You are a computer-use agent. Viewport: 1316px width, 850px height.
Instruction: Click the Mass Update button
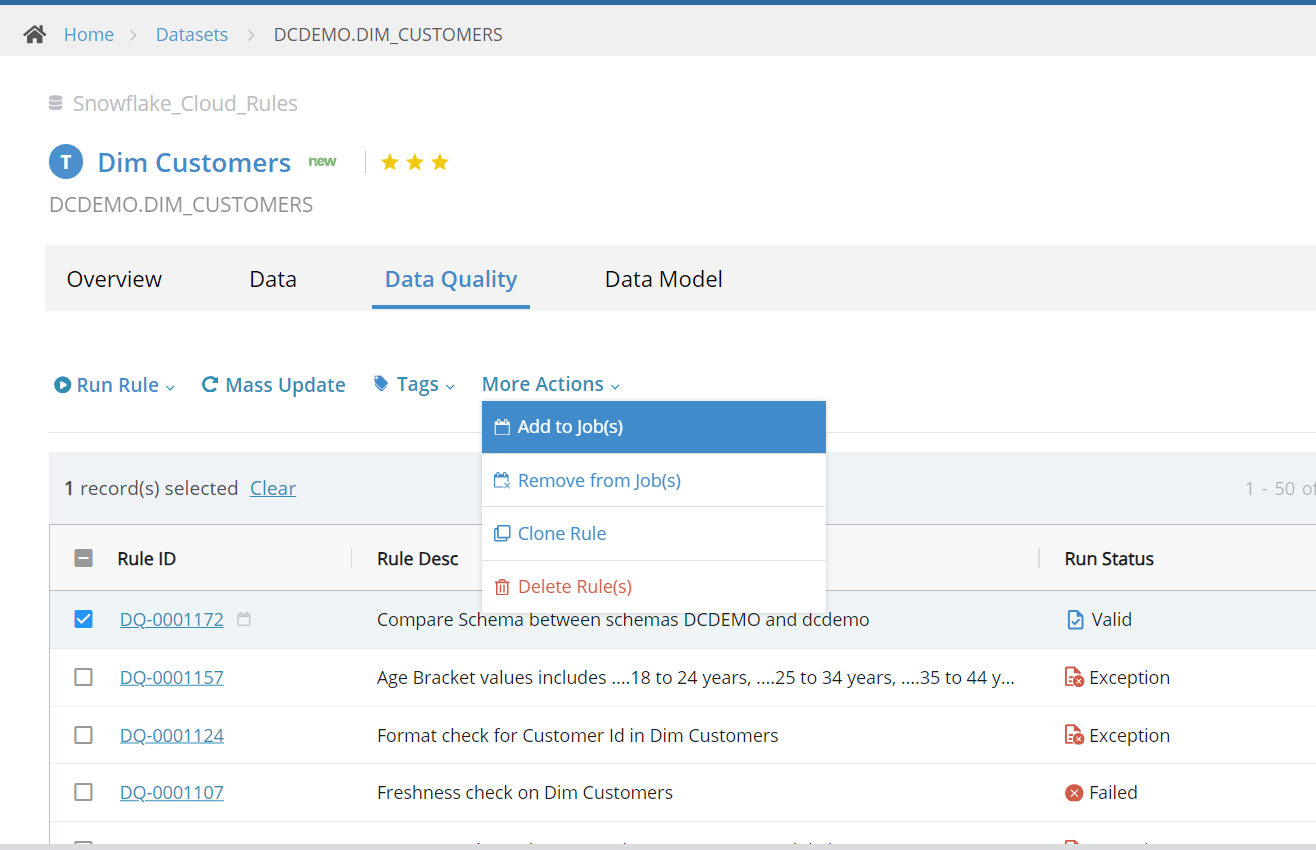coord(273,385)
